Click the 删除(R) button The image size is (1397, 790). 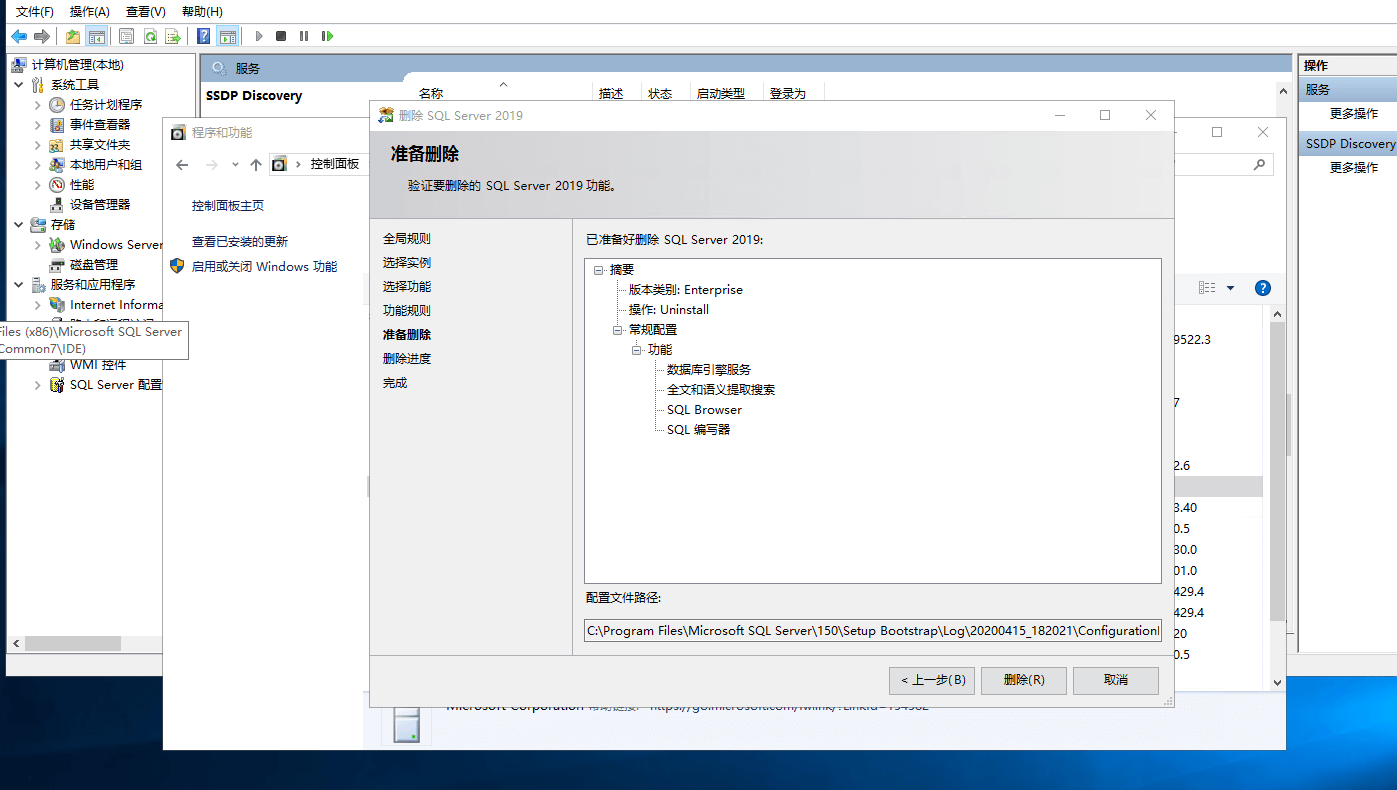[x=1024, y=680]
